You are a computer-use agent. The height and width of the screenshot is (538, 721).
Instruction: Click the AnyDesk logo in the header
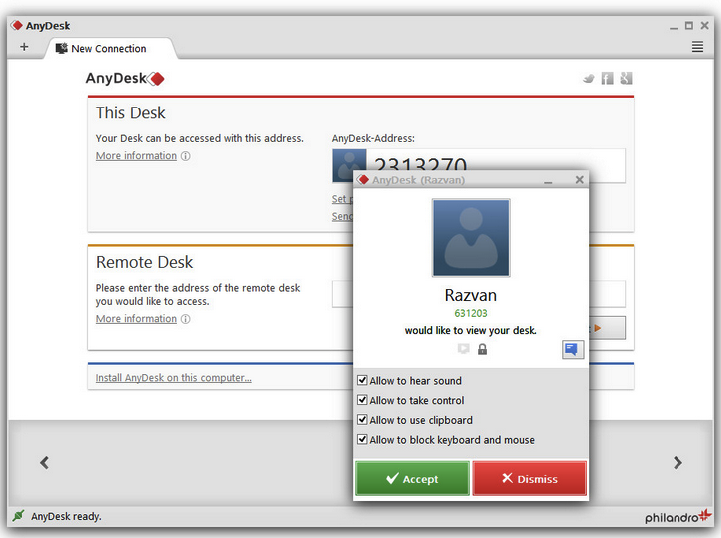[125, 79]
